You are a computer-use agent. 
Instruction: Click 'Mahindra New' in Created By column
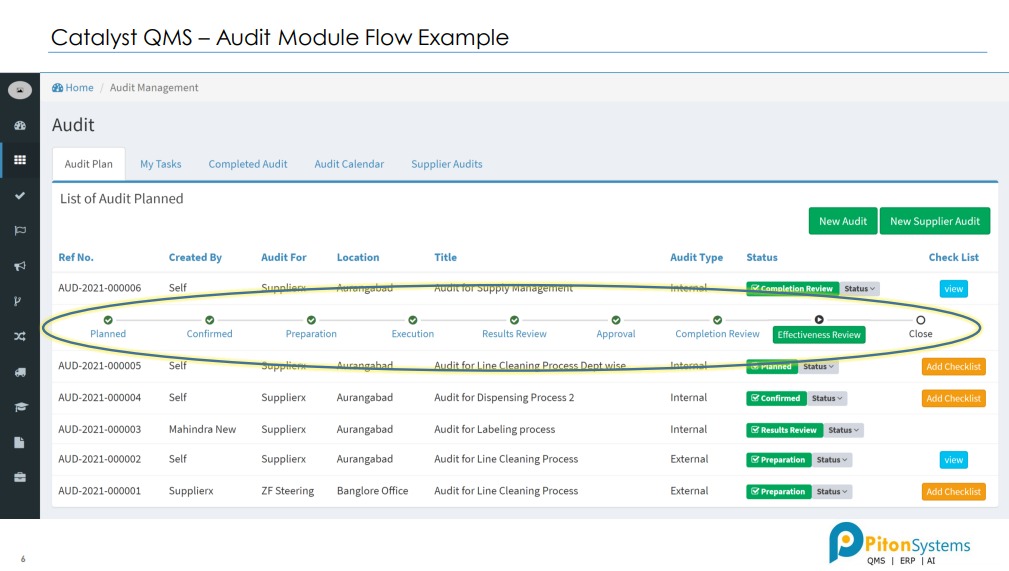[202, 429]
